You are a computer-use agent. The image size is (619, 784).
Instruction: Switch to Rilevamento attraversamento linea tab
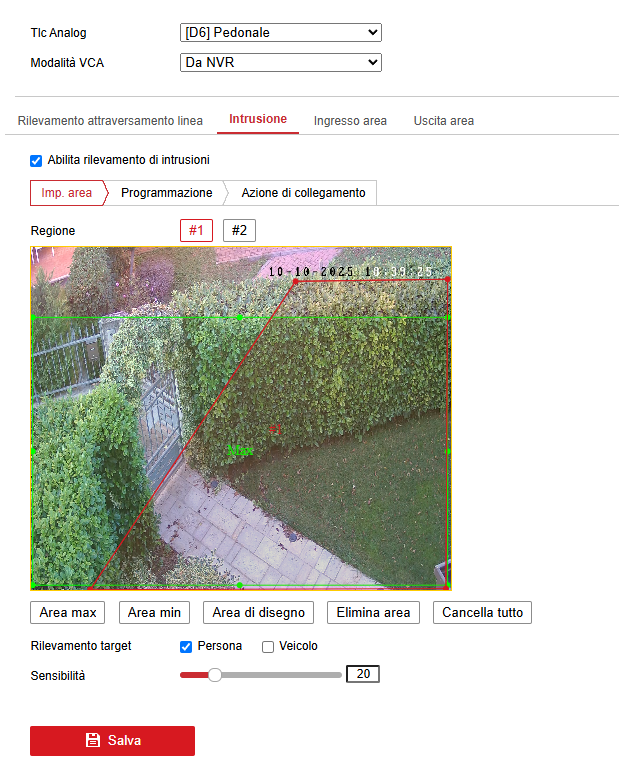[x=110, y=121]
